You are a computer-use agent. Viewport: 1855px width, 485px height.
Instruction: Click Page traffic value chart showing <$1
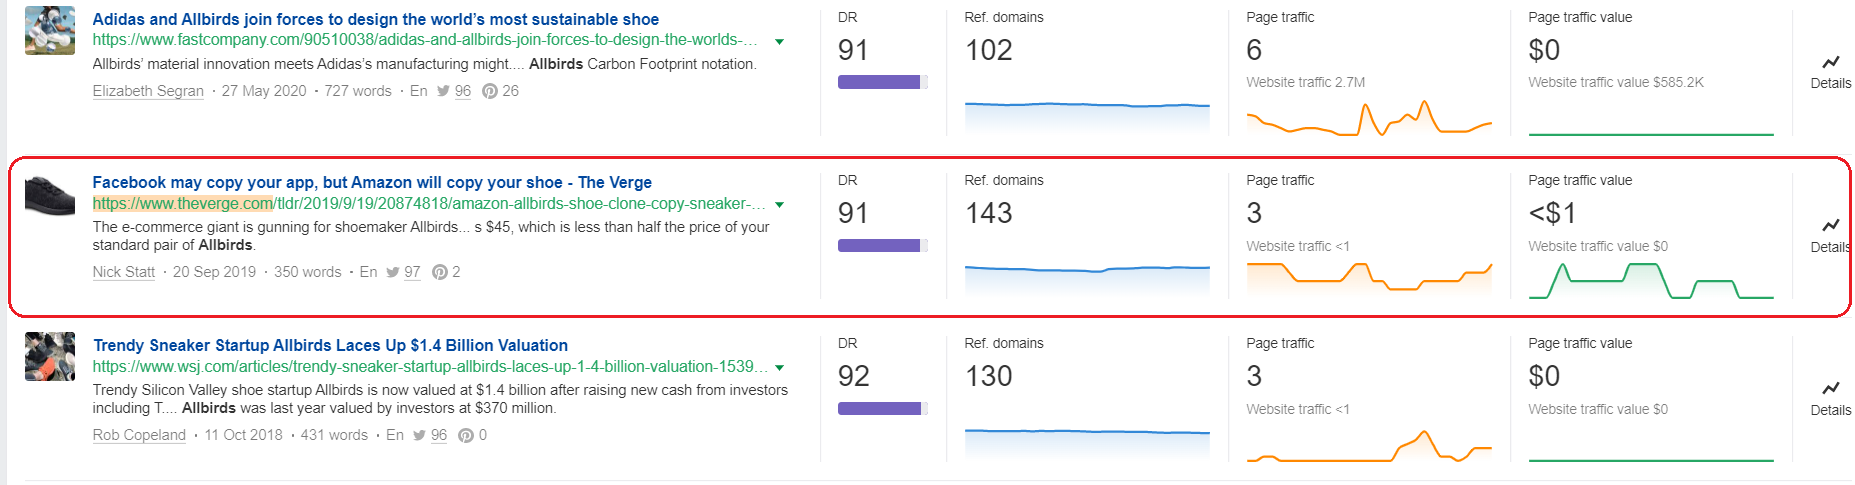pyautogui.click(x=1651, y=280)
